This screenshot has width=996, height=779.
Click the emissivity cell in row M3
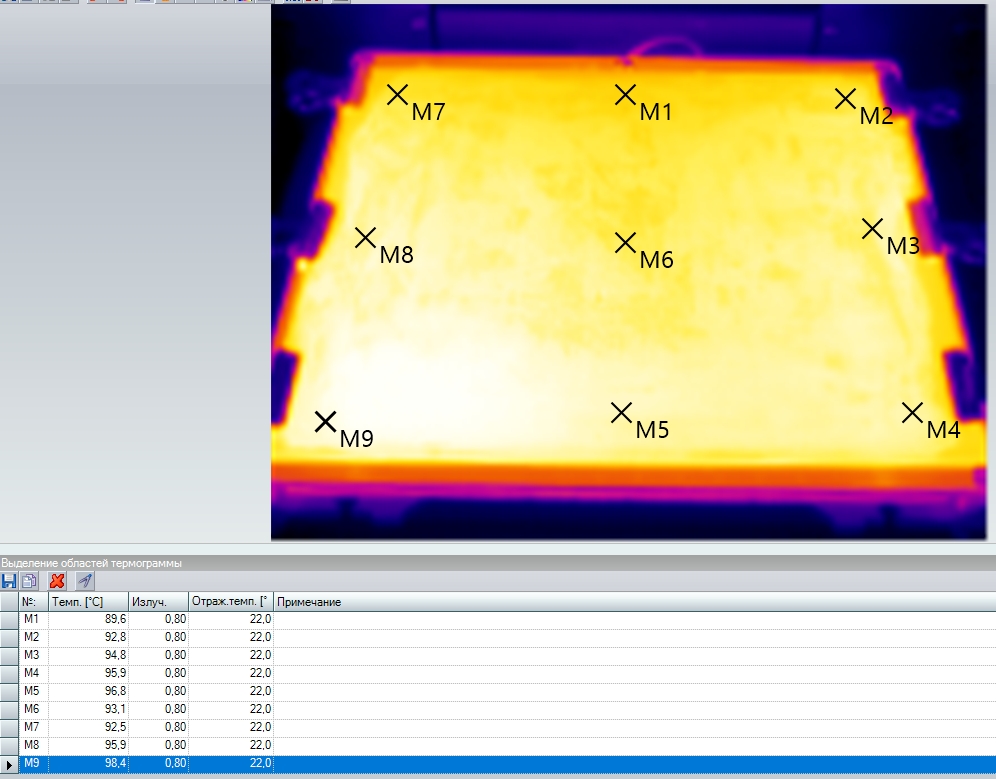pyautogui.click(x=158, y=655)
